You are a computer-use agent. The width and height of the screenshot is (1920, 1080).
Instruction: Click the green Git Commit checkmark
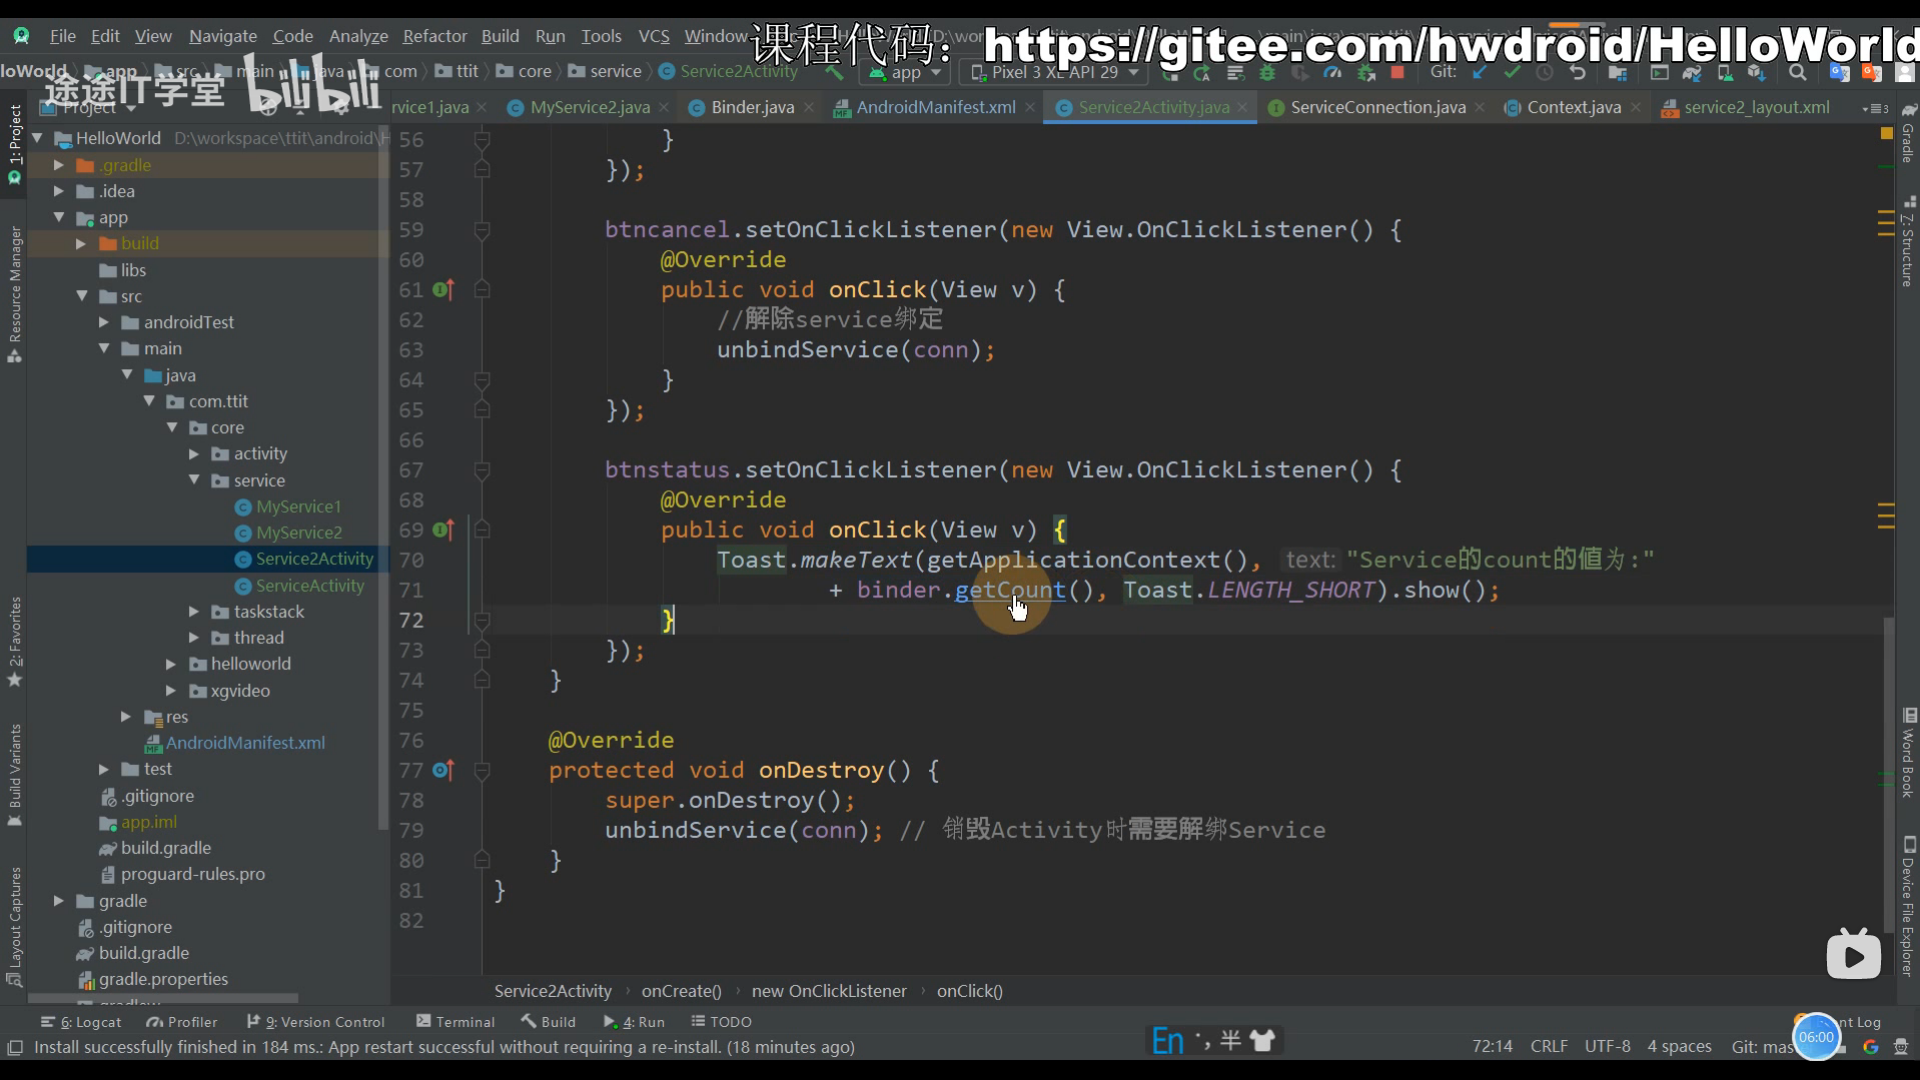(x=1512, y=72)
